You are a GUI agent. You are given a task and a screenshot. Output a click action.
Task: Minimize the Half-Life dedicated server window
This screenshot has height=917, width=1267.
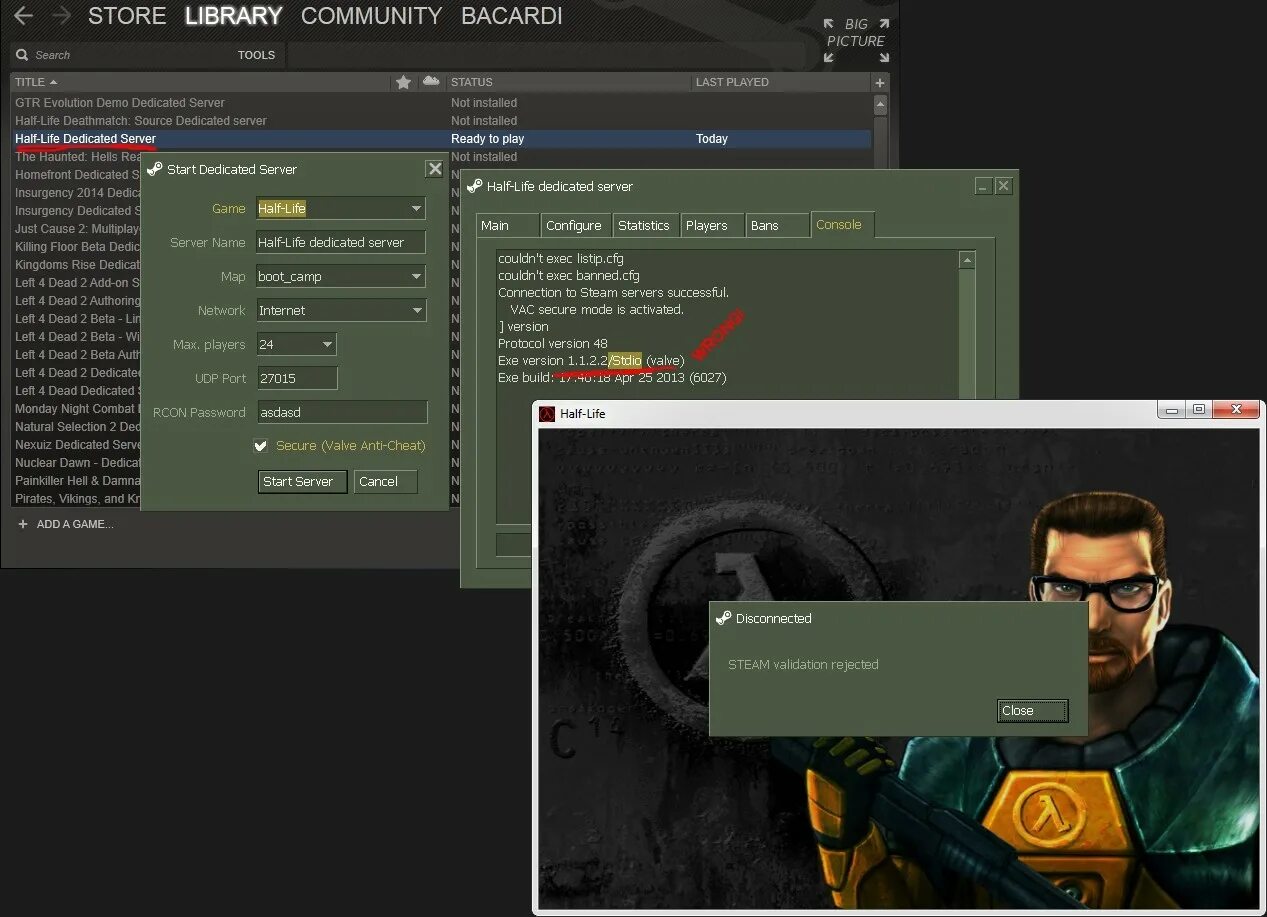coord(984,186)
